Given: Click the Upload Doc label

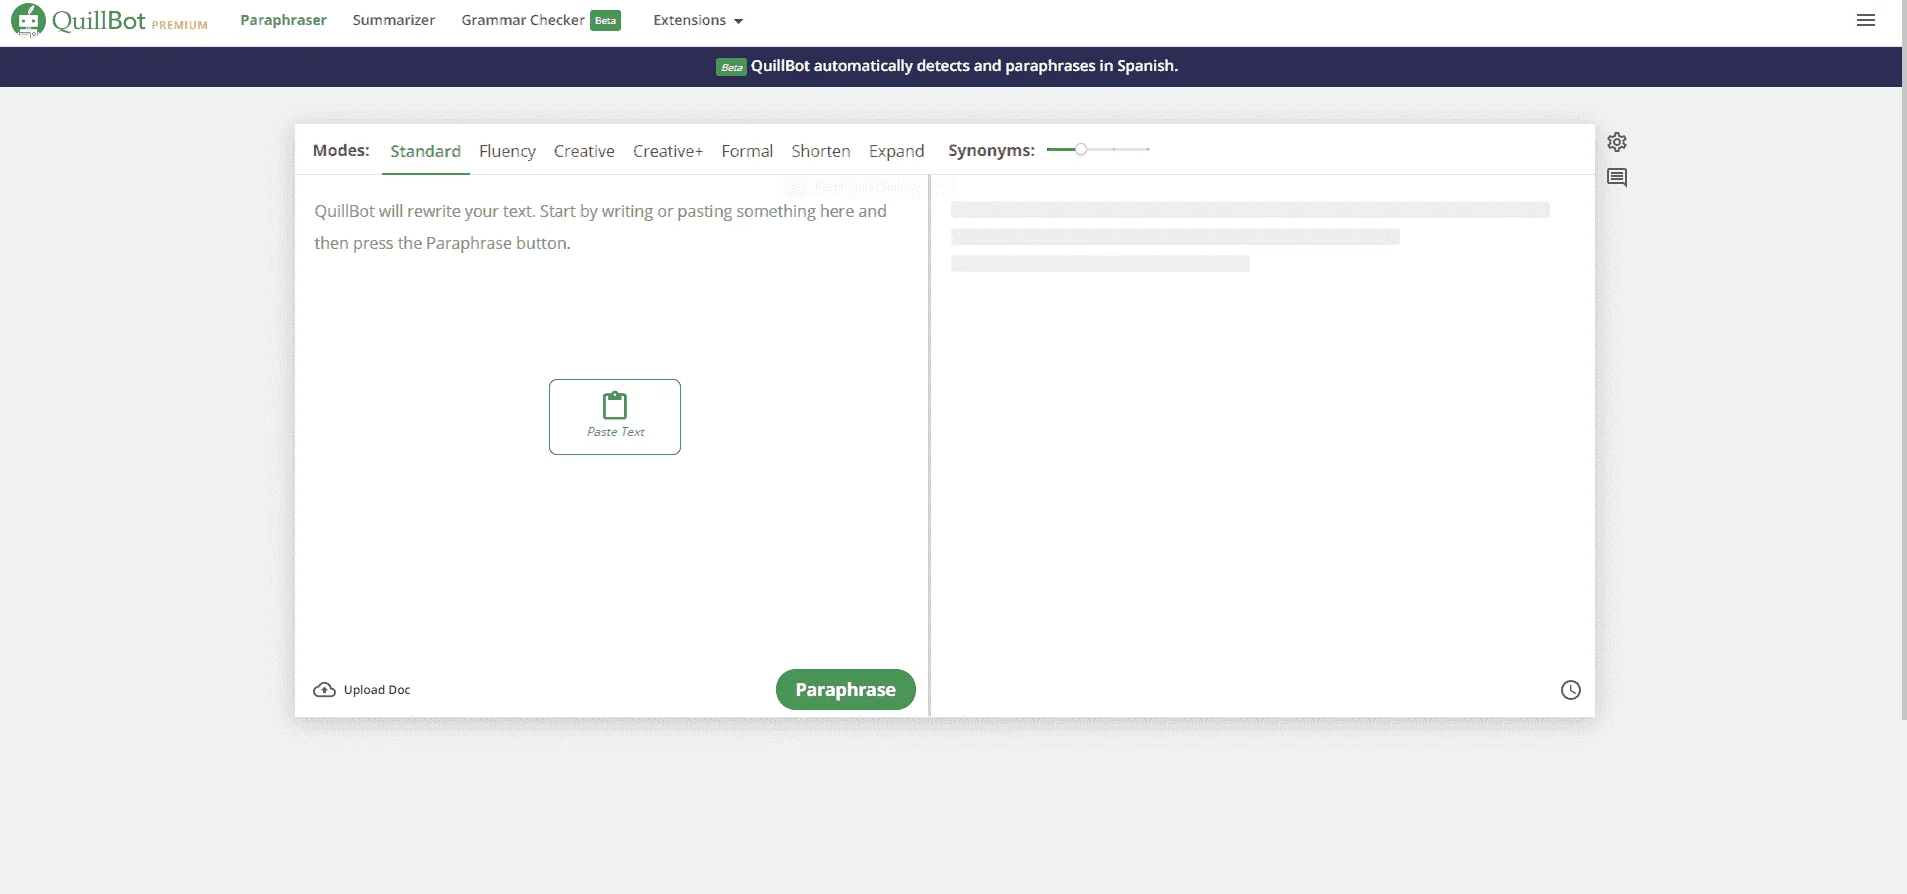Looking at the screenshot, I should coord(377,690).
